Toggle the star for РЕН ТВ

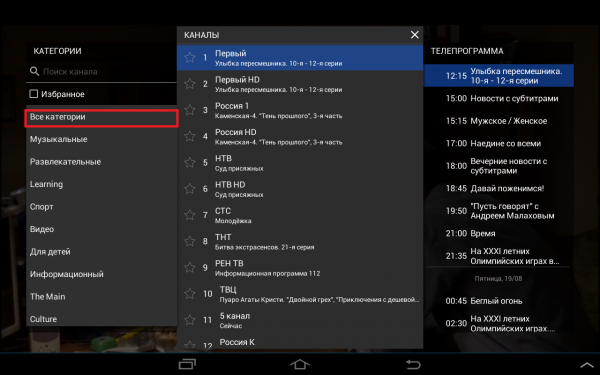click(x=190, y=267)
